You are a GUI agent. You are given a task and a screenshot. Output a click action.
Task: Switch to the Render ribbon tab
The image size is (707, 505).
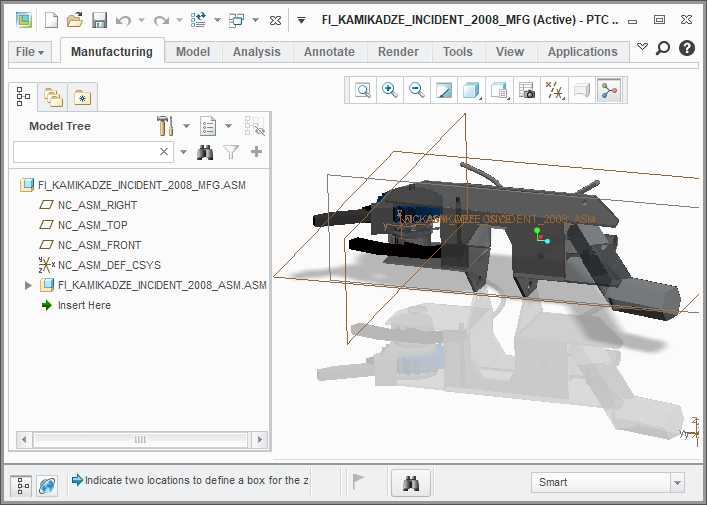pyautogui.click(x=398, y=52)
